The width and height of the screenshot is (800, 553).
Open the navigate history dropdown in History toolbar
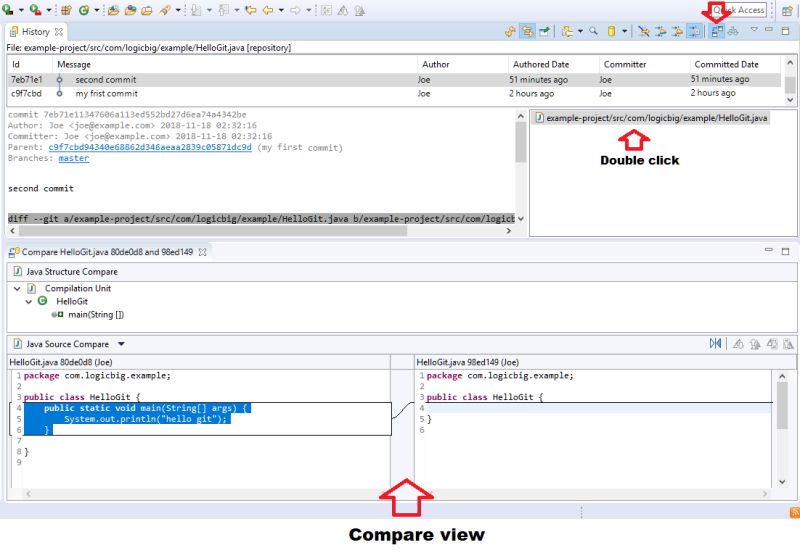click(580, 32)
